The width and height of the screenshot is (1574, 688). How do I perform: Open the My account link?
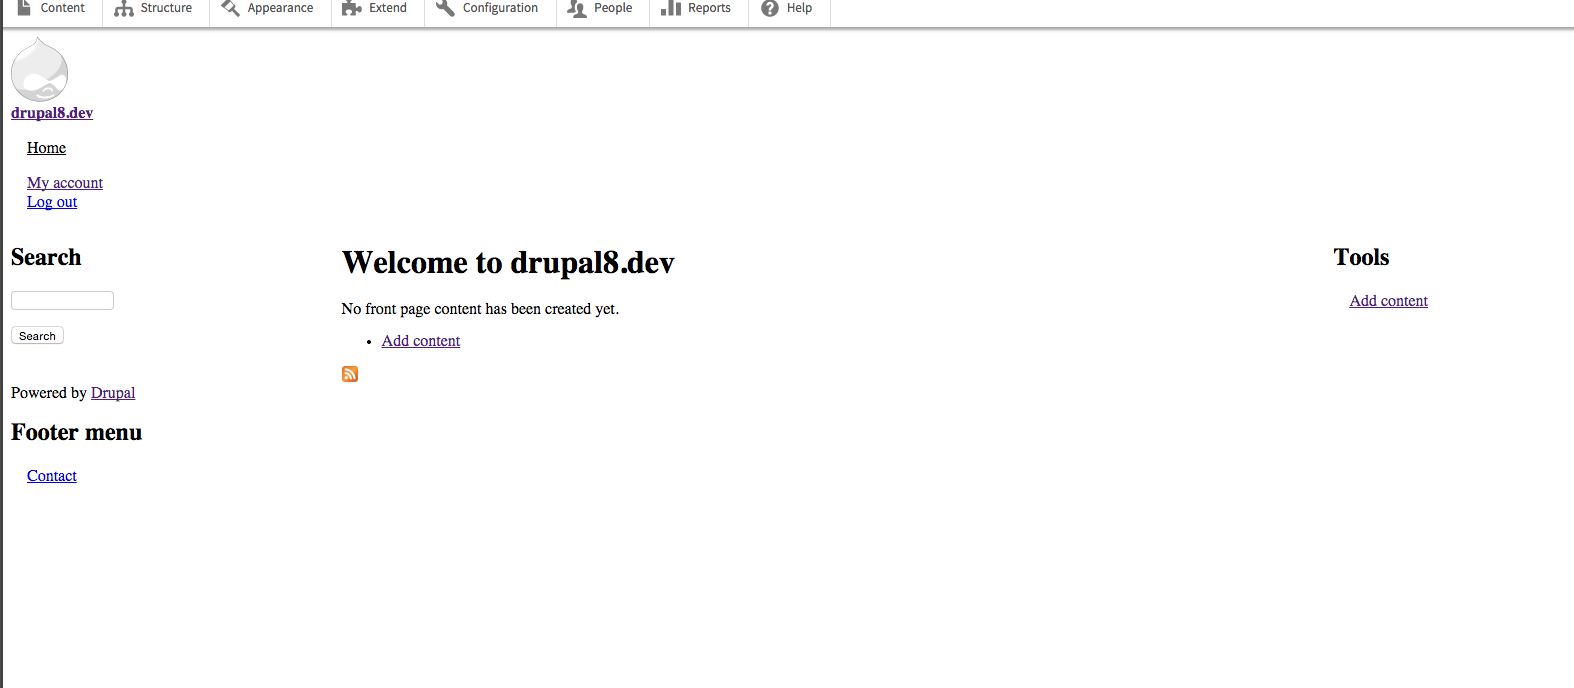(x=65, y=183)
